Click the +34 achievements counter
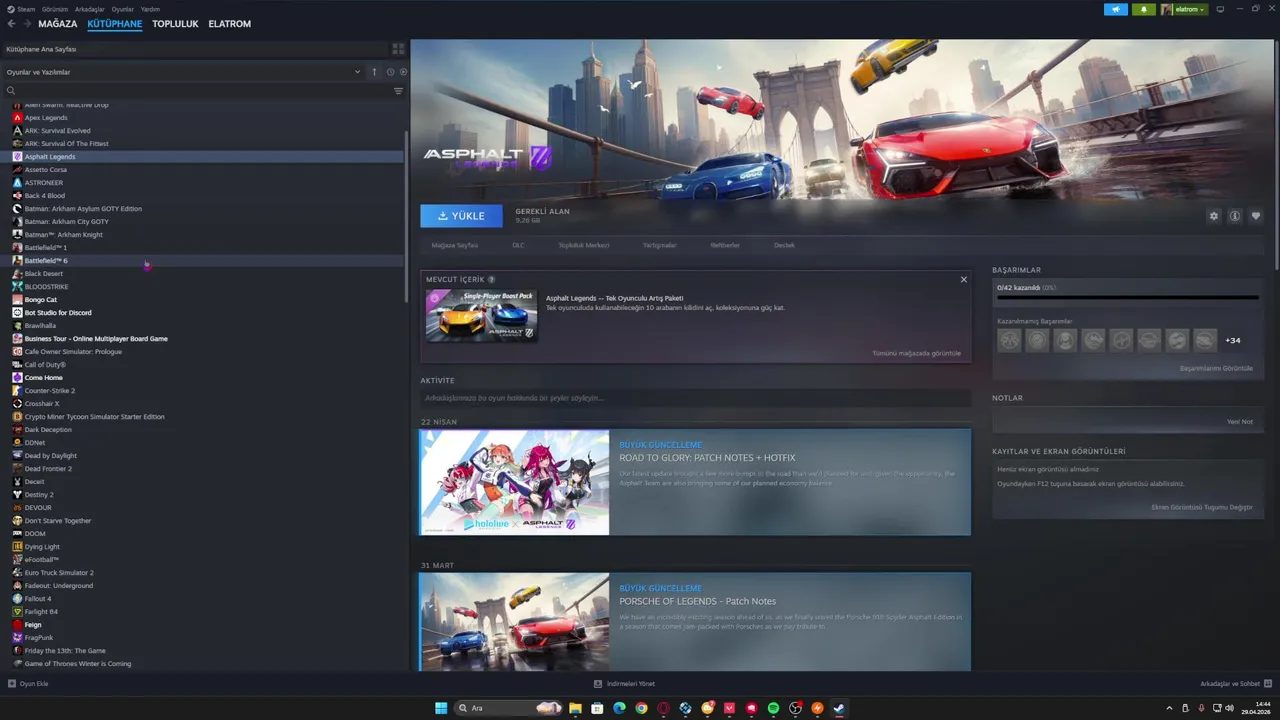The width and height of the screenshot is (1280, 720). (1233, 340)
